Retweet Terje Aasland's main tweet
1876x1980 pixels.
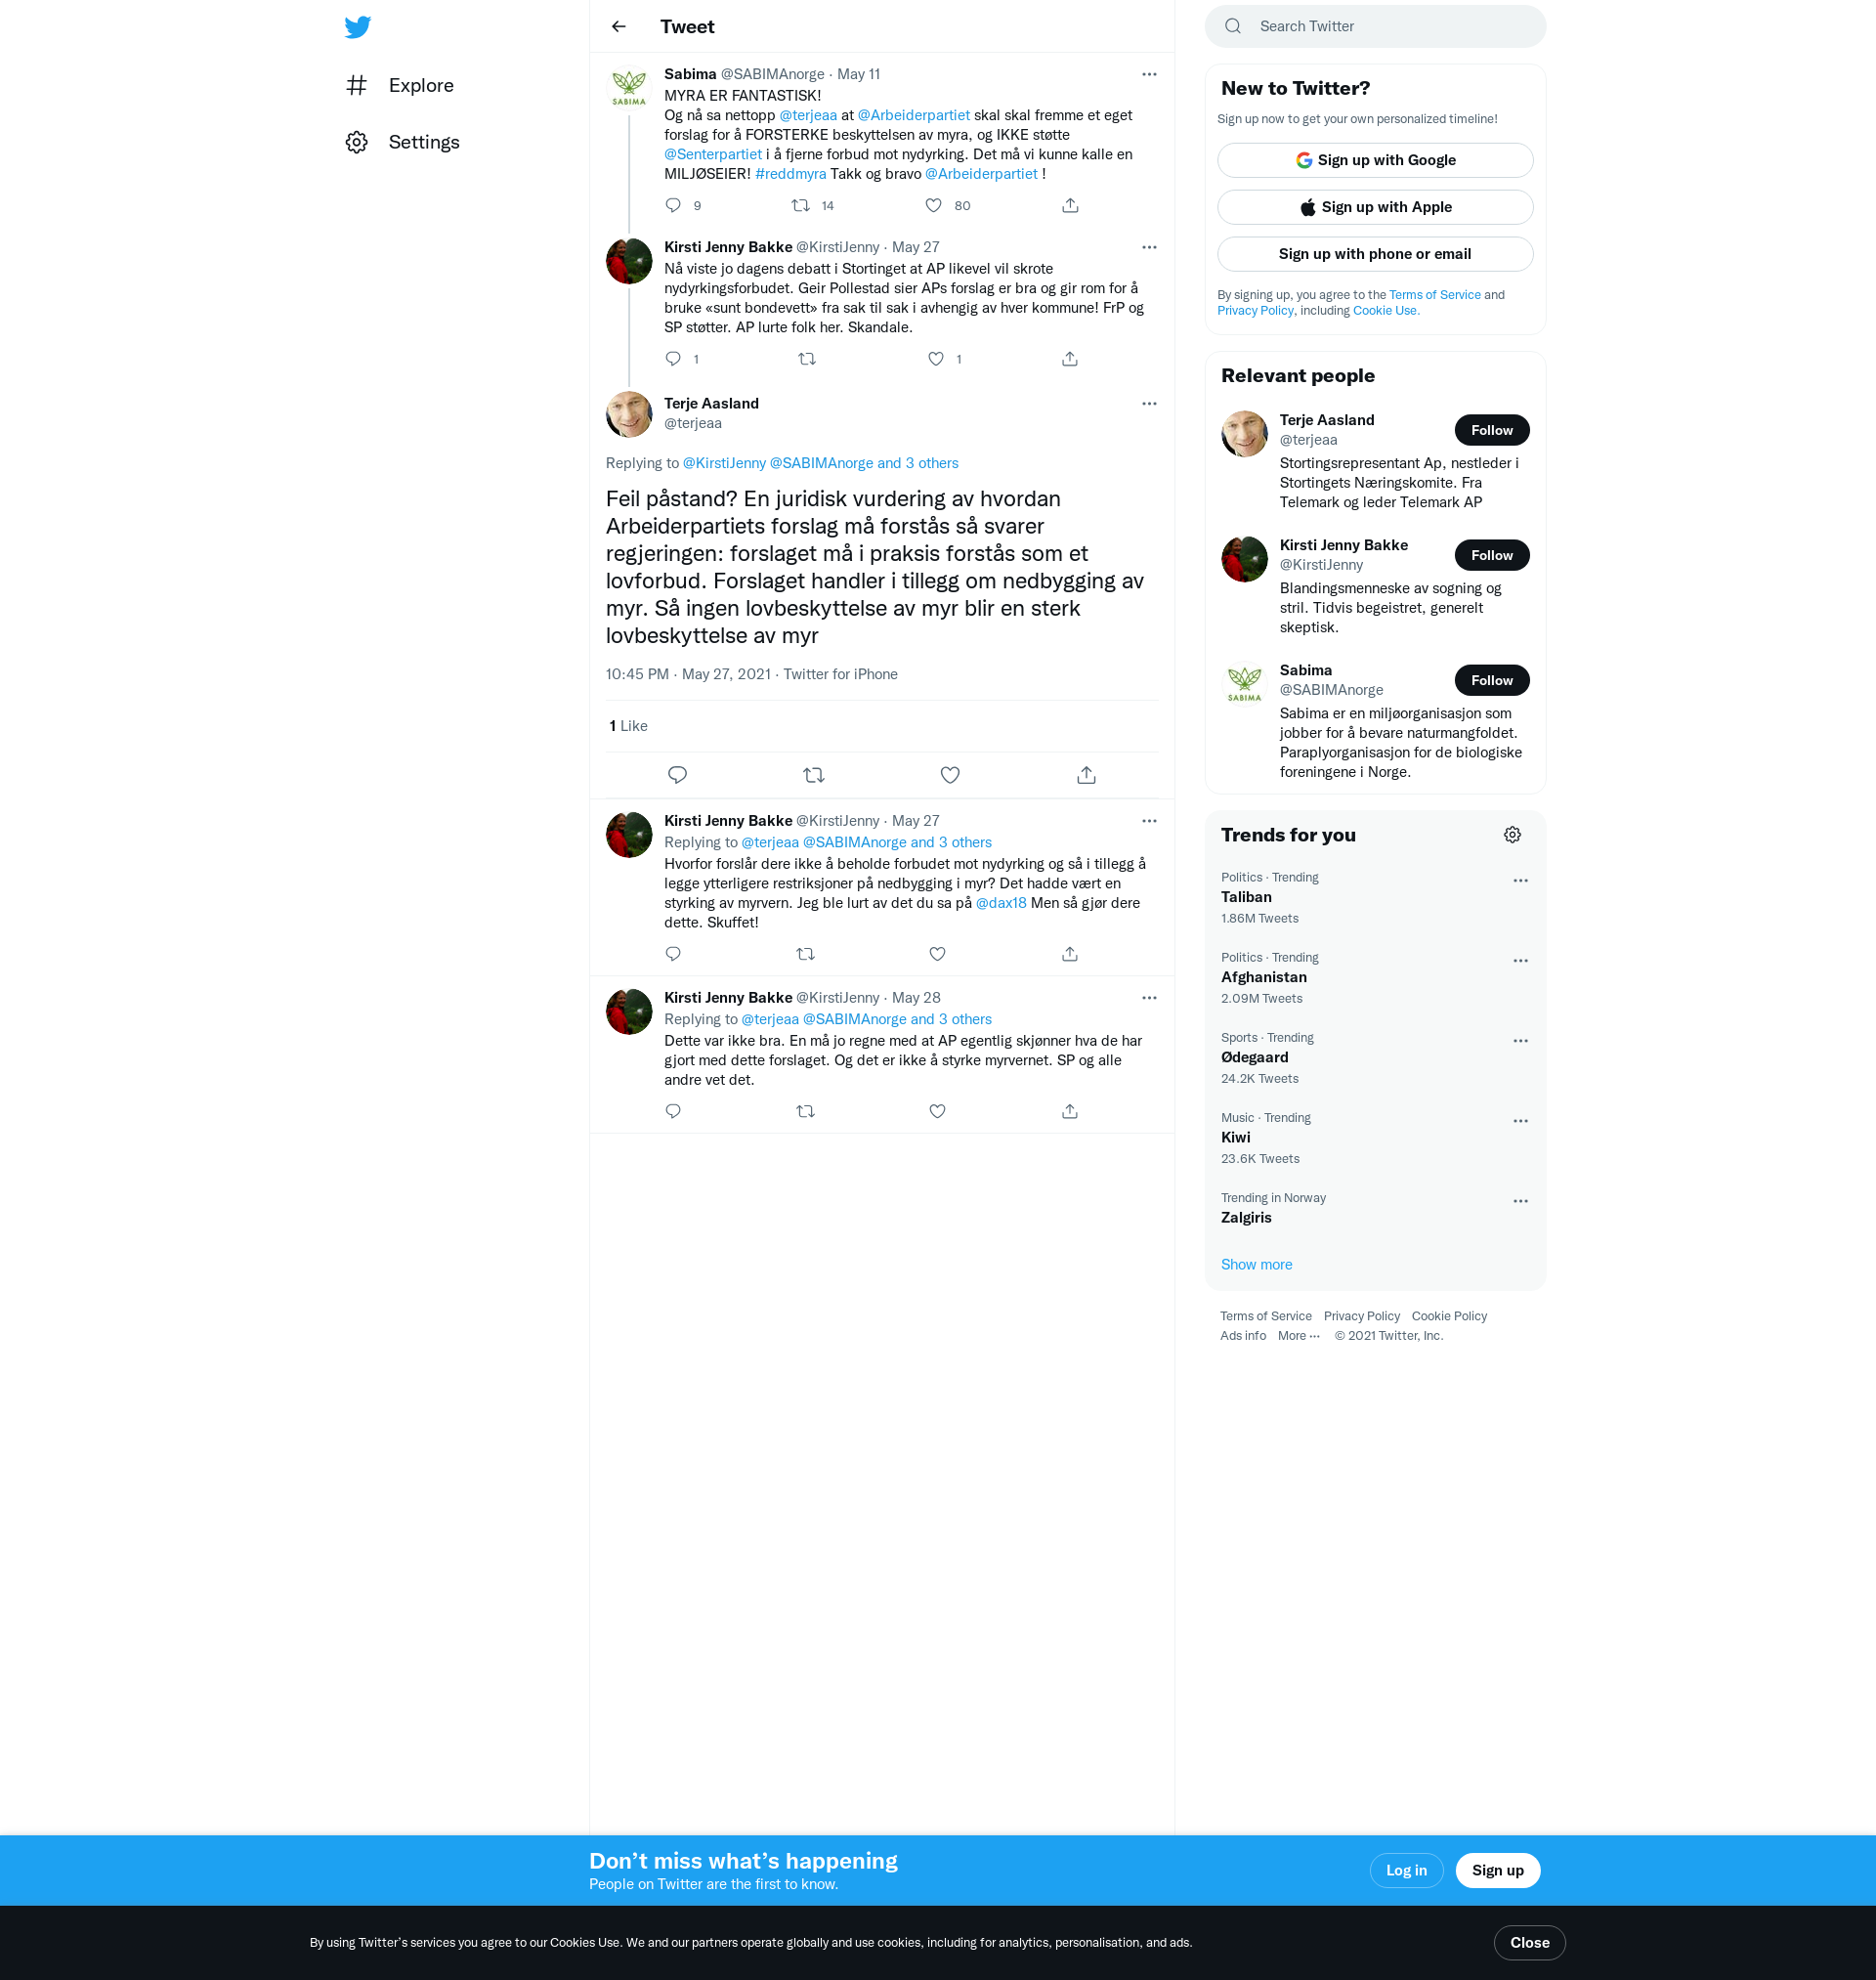pos(814,775)
